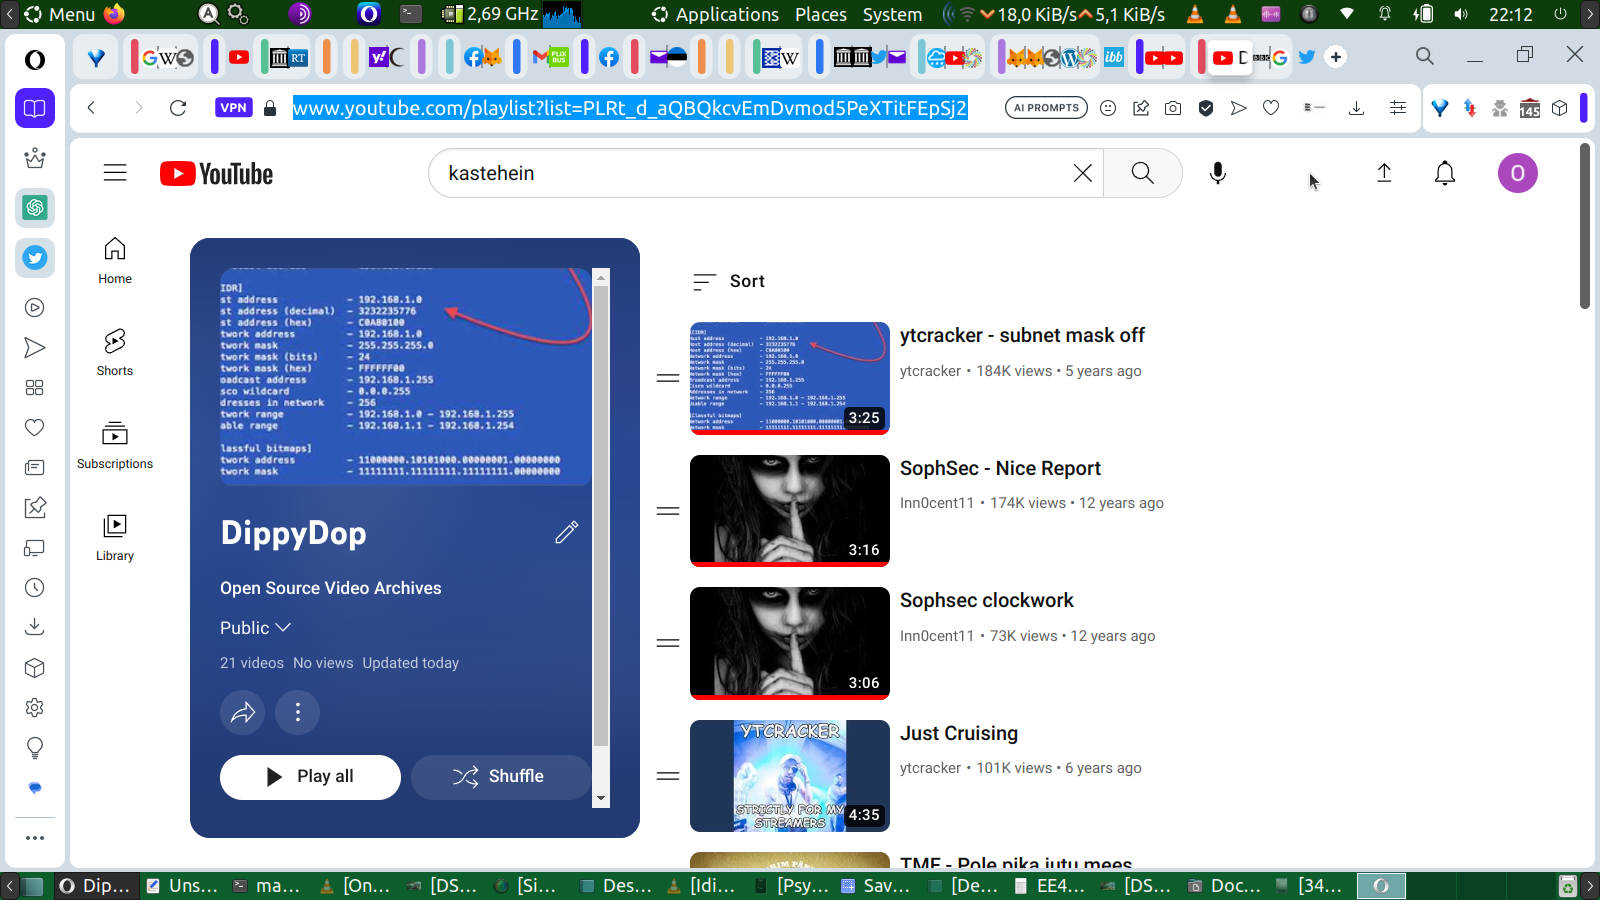Viewport: 1600px width, 900px height.
Task: Open the purple account avatar menu
Action: point(1517,173)
